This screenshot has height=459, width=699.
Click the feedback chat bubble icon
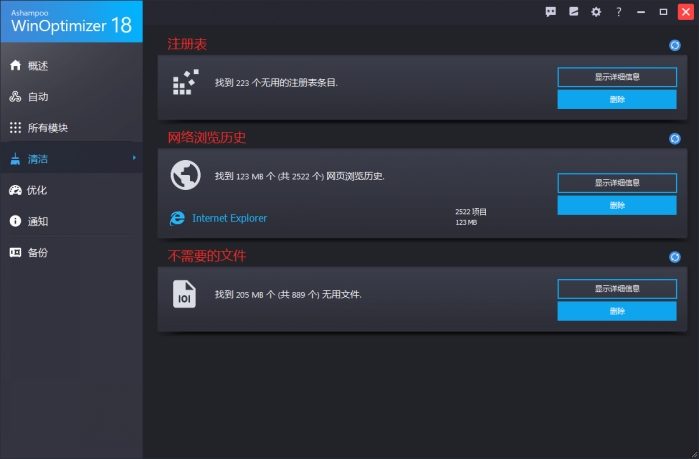(550, 11)
